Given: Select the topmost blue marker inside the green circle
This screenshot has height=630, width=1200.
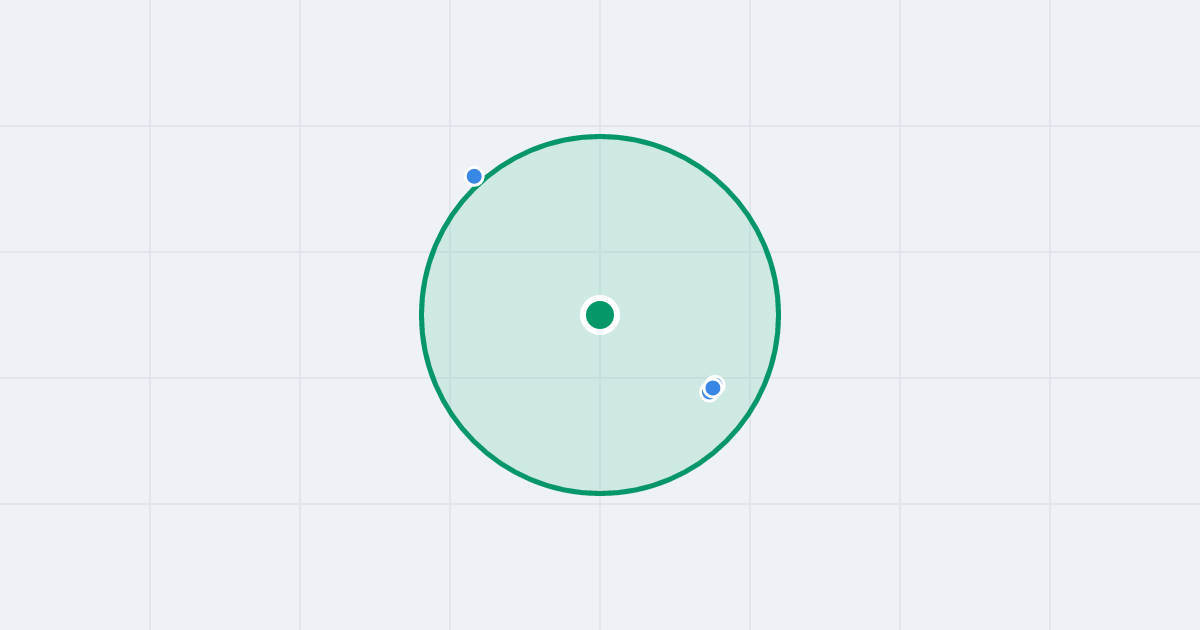Looking at the screenshot, I should pos(713,387).
